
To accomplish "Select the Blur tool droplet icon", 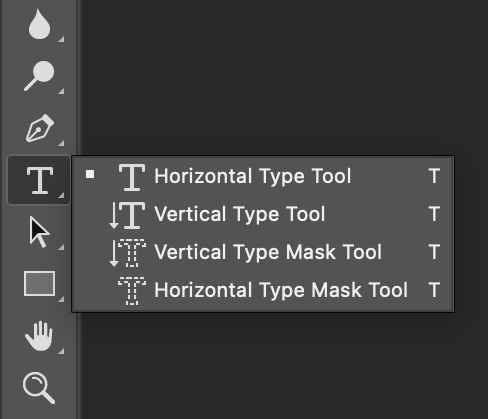I will 39,24.
